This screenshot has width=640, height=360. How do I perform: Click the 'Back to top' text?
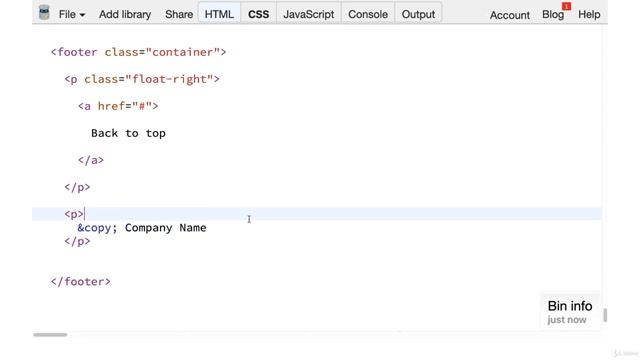[128, 133]
